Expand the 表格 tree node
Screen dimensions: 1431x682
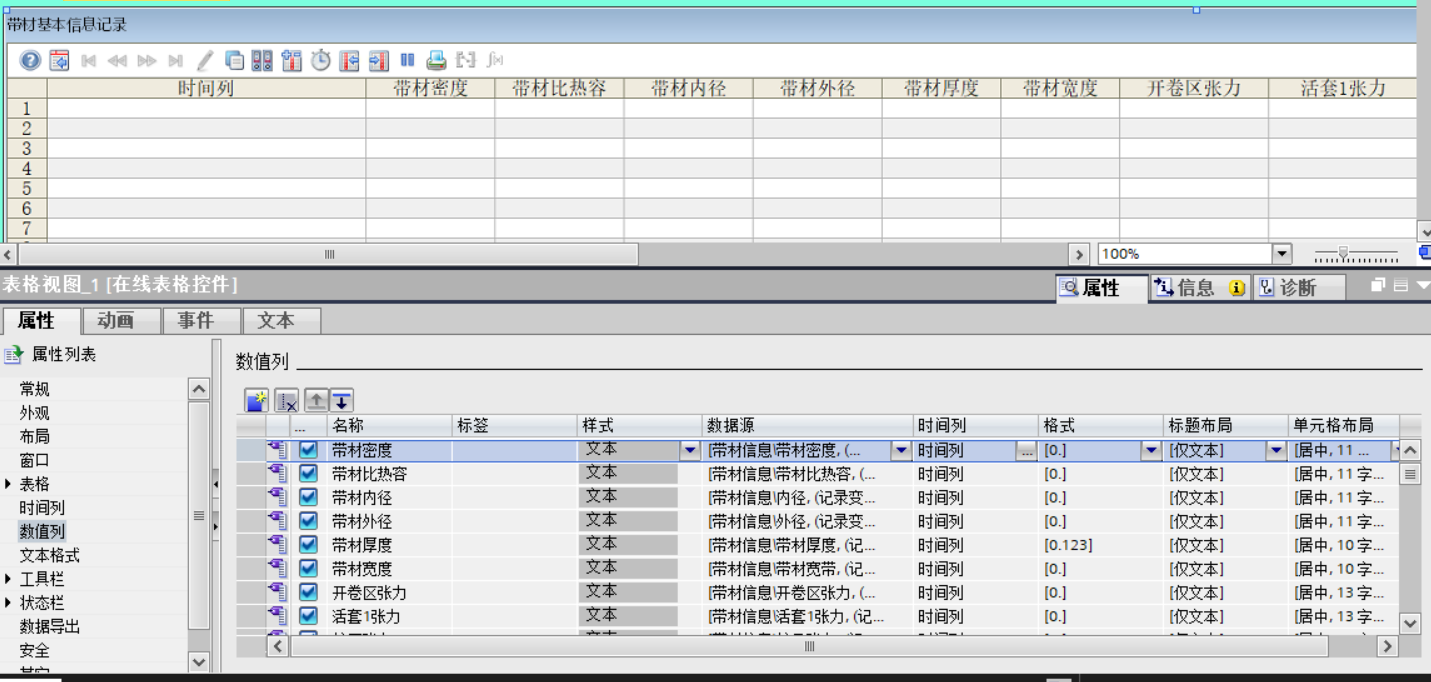point(9,484)
